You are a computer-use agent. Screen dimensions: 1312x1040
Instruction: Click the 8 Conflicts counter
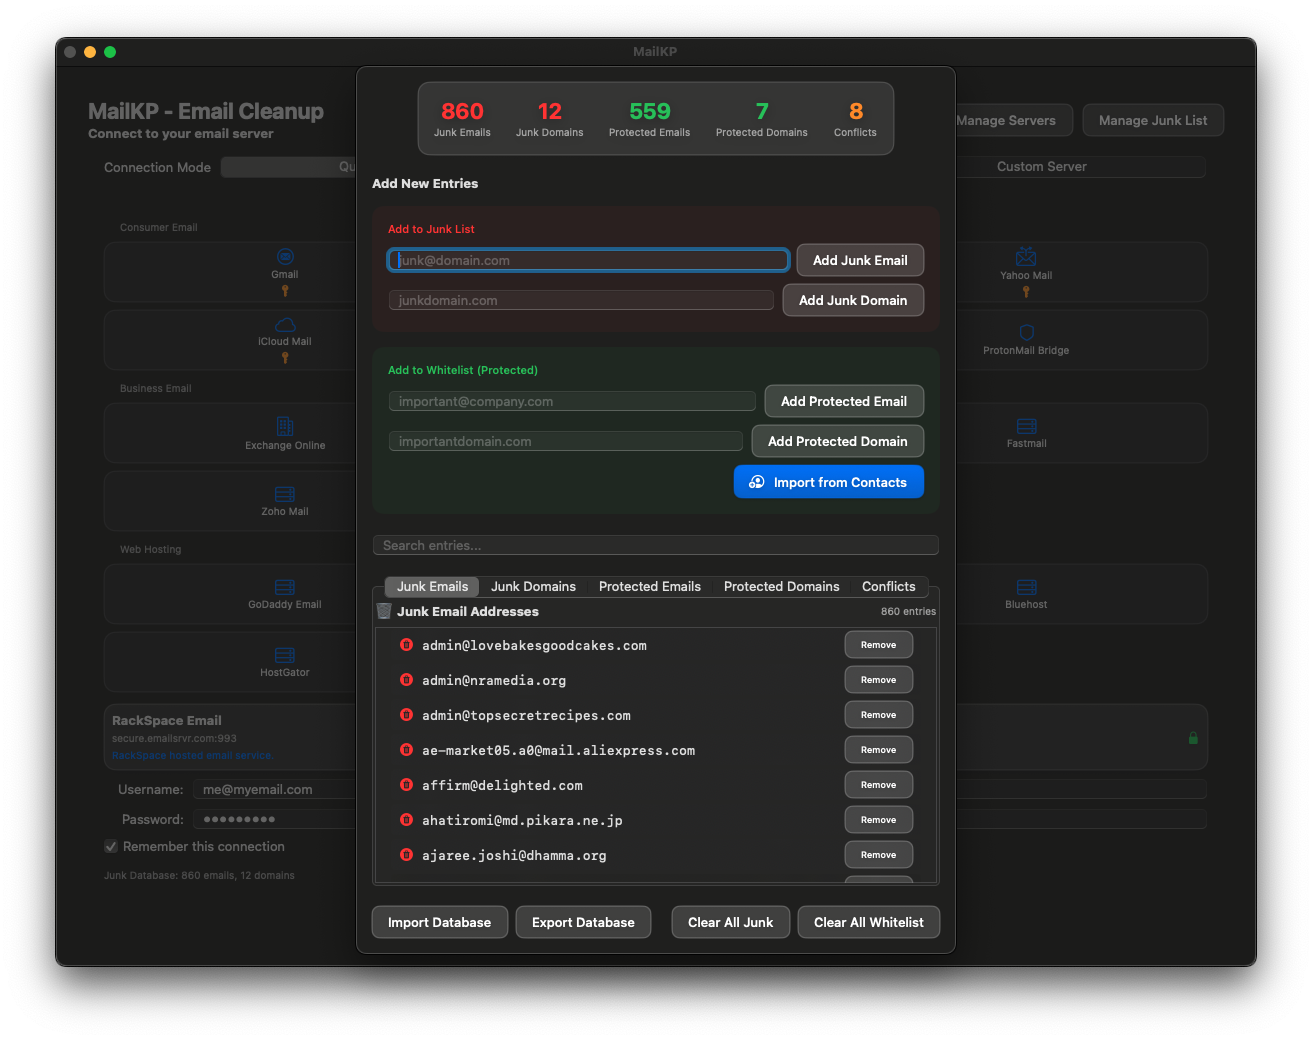tap(856, 118)
